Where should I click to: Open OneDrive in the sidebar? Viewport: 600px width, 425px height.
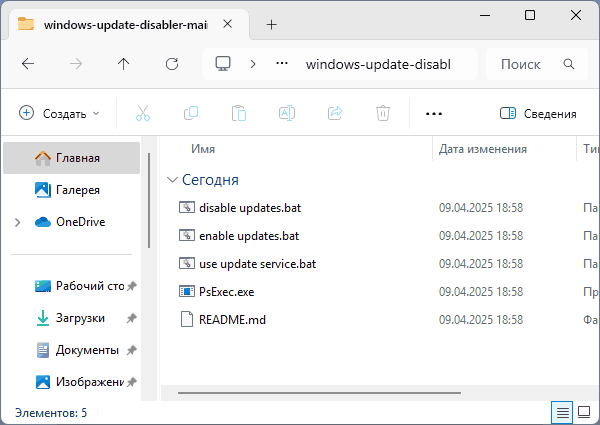click(x=72, y=222)
